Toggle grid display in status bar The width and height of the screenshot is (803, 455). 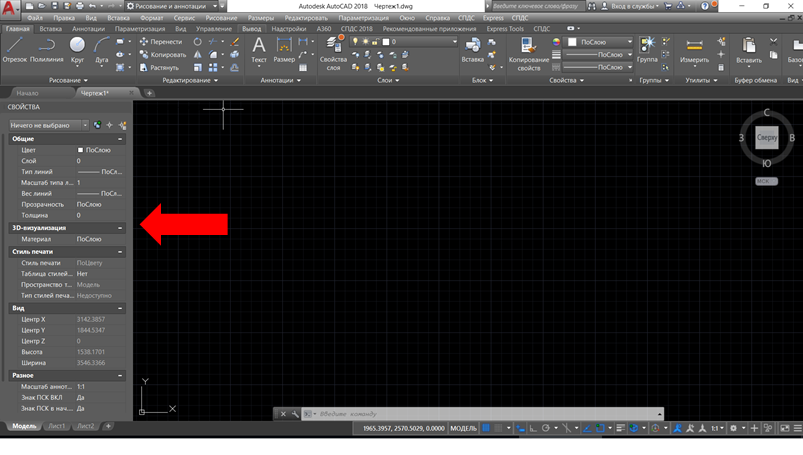[x=485, y=429]
